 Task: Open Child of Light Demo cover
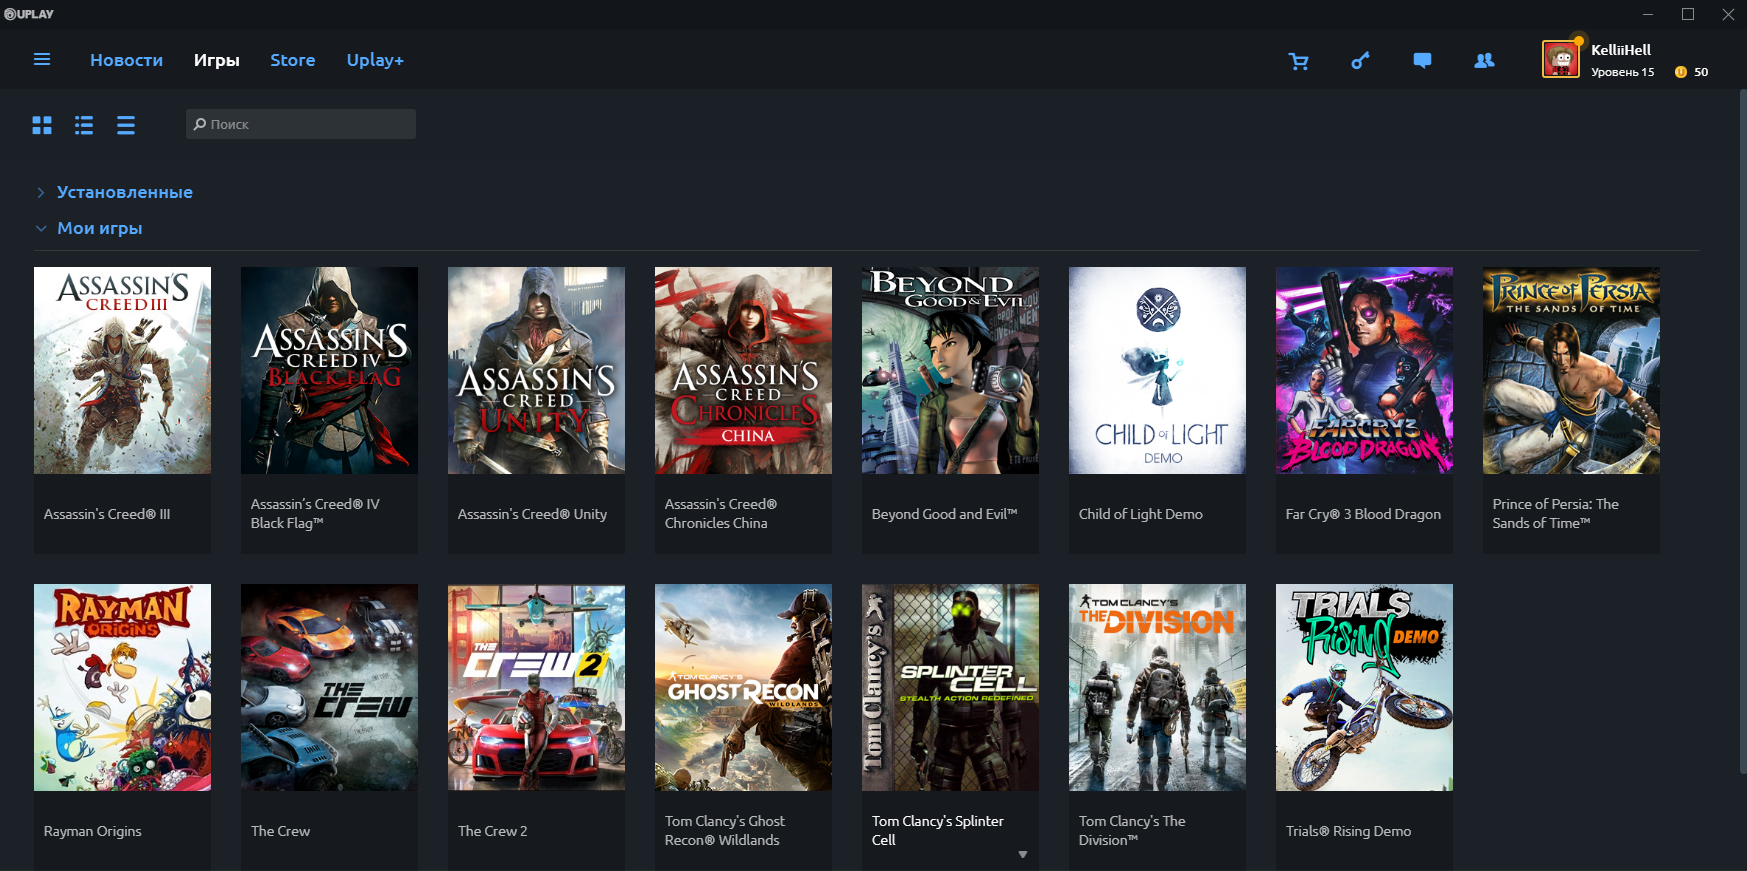(x=1157, y=370)
